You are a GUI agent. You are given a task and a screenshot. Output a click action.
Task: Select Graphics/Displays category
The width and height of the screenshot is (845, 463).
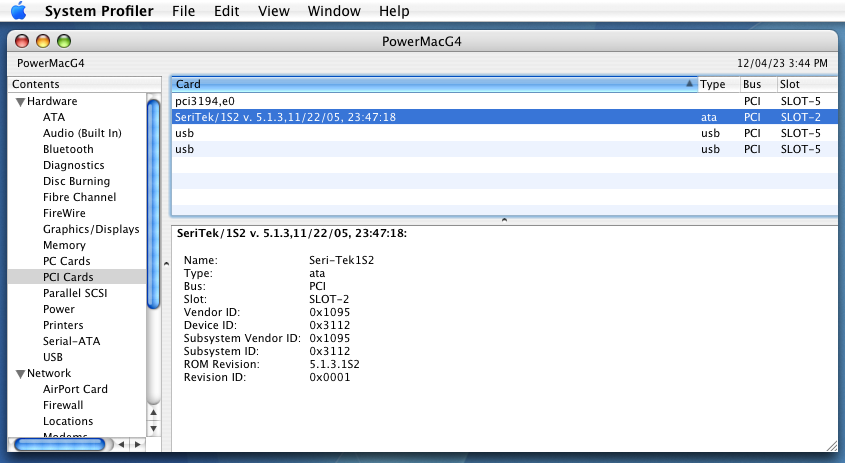91,229
